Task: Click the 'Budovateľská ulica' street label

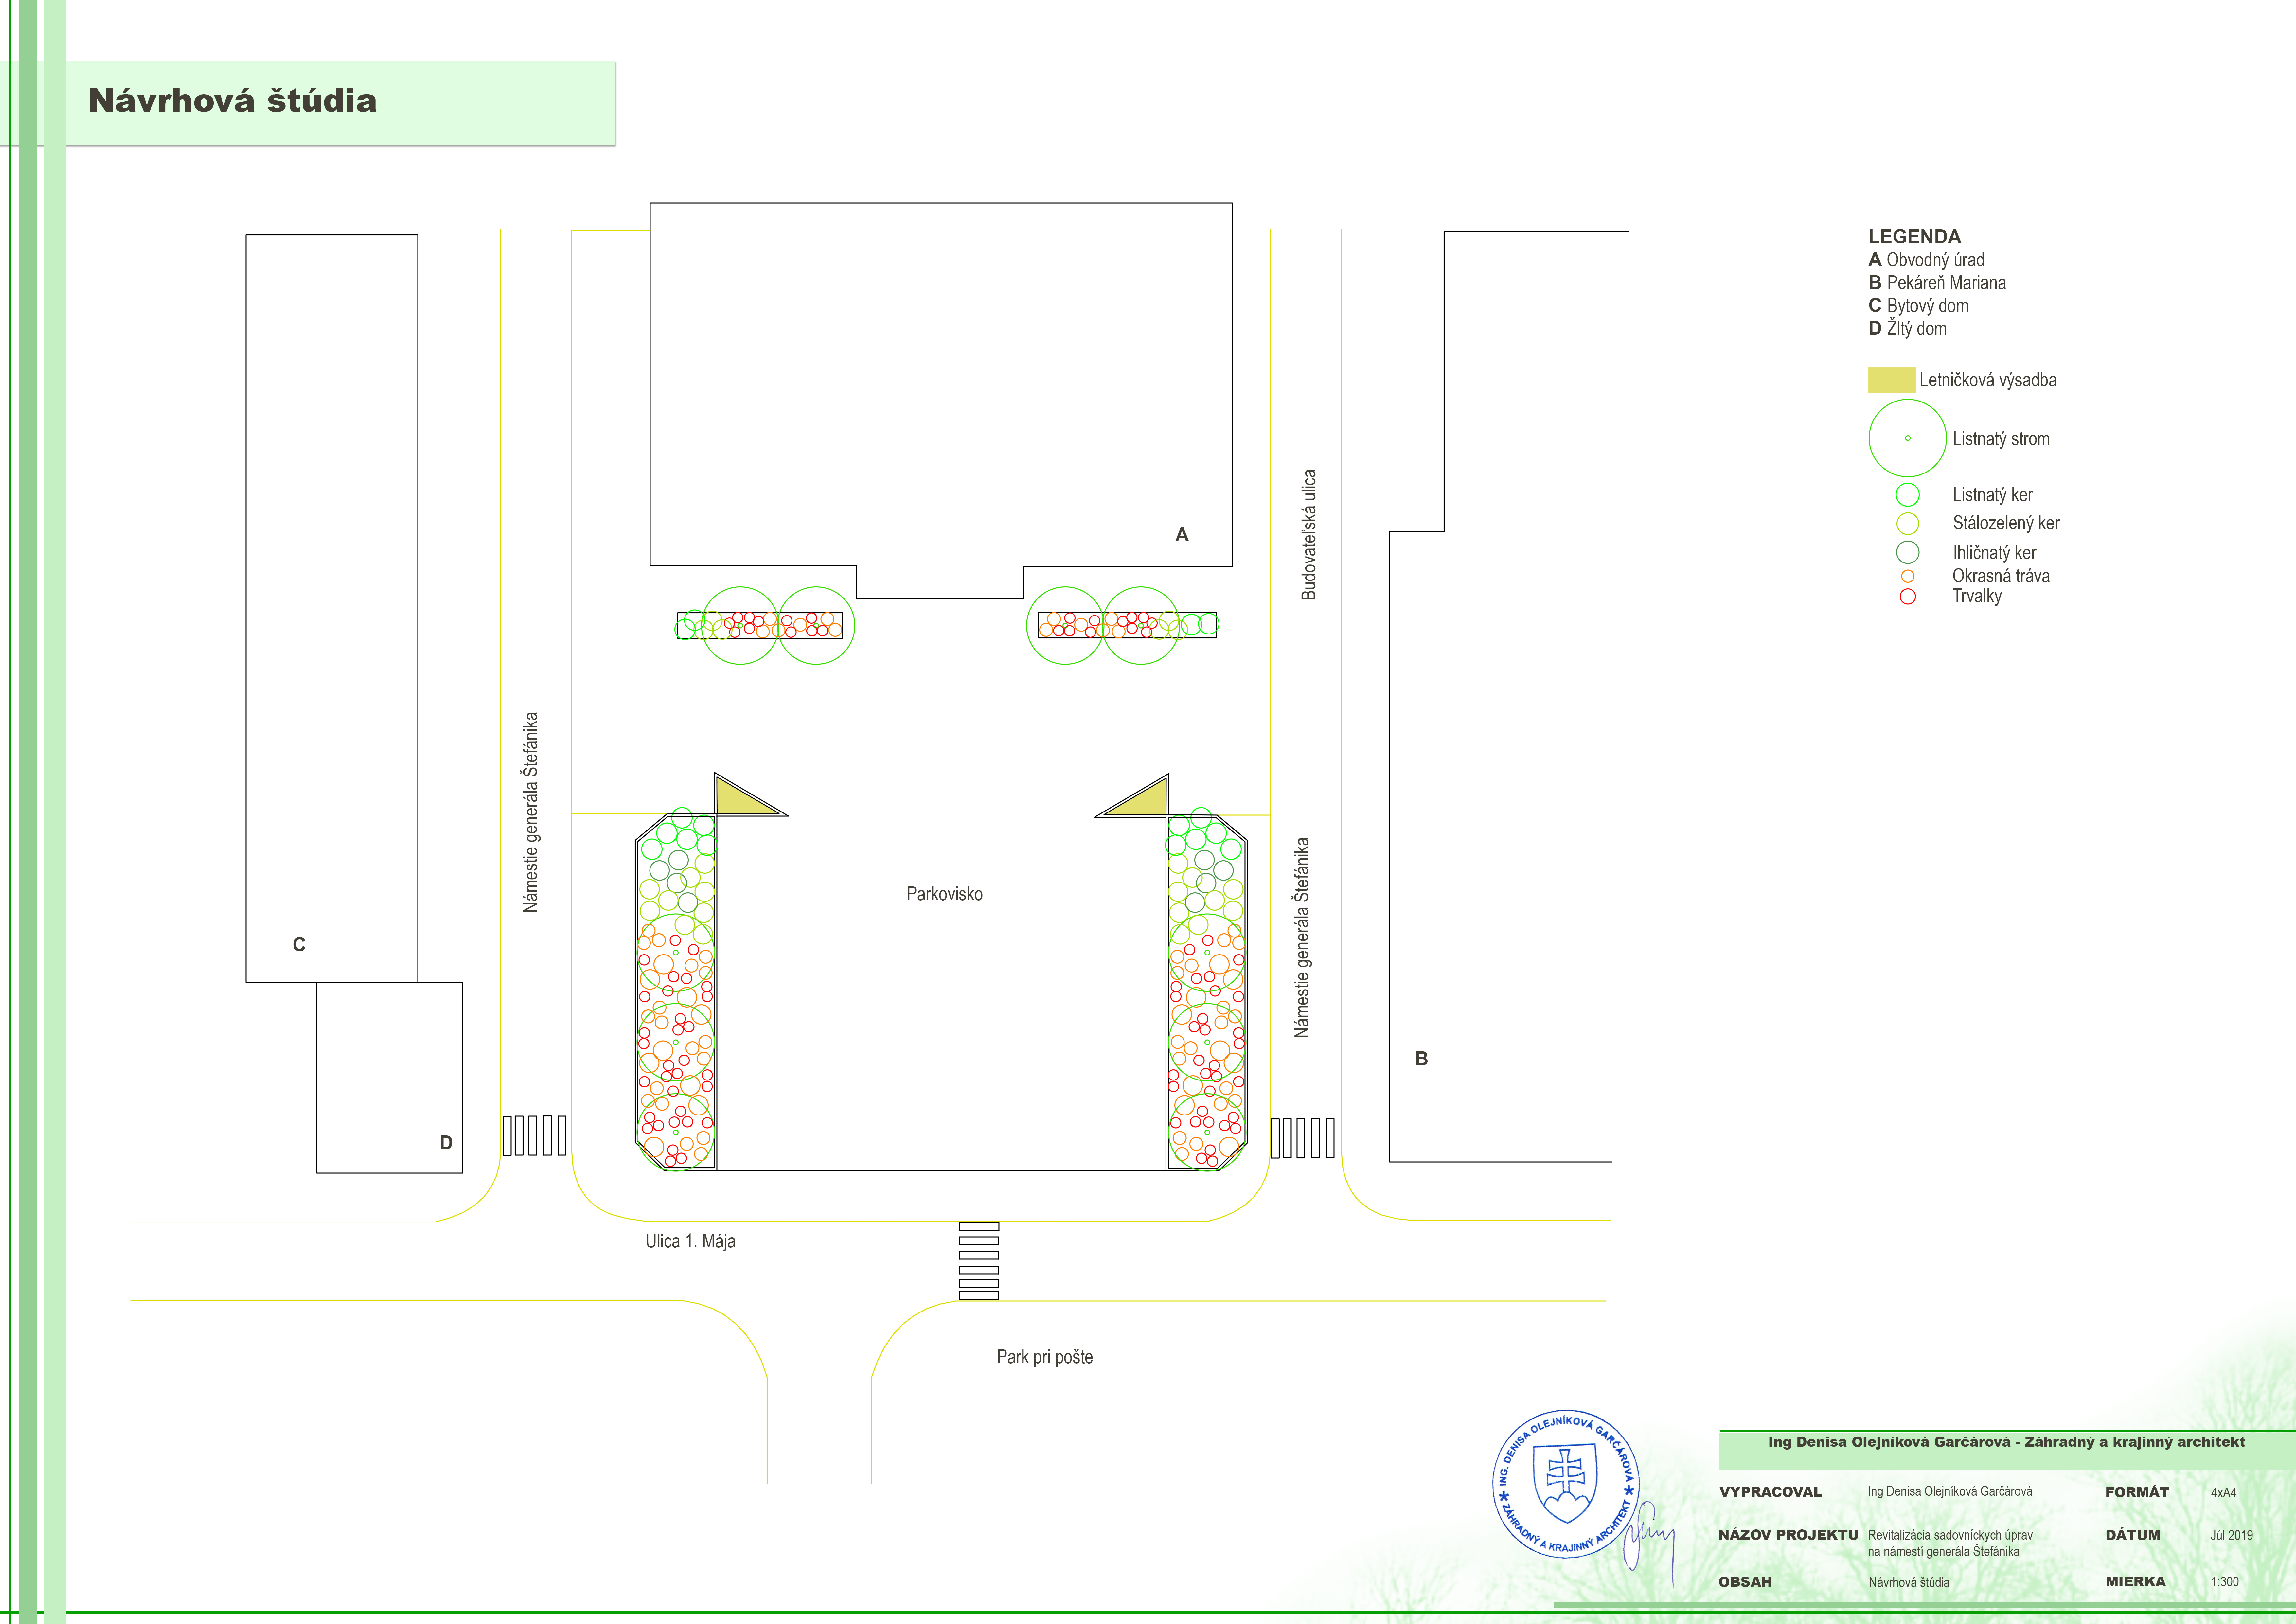Action: click(1309, 535)
